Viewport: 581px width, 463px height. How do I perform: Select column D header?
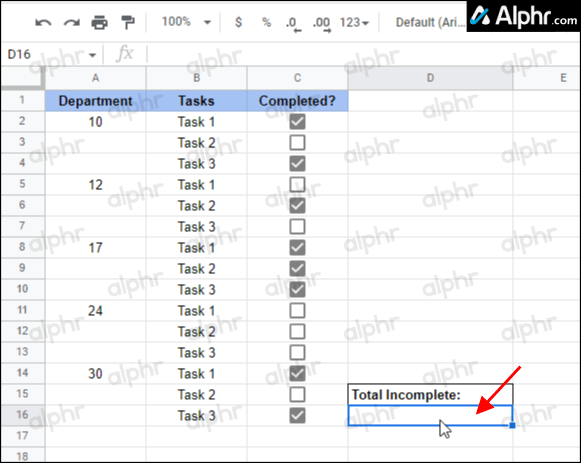430,78
